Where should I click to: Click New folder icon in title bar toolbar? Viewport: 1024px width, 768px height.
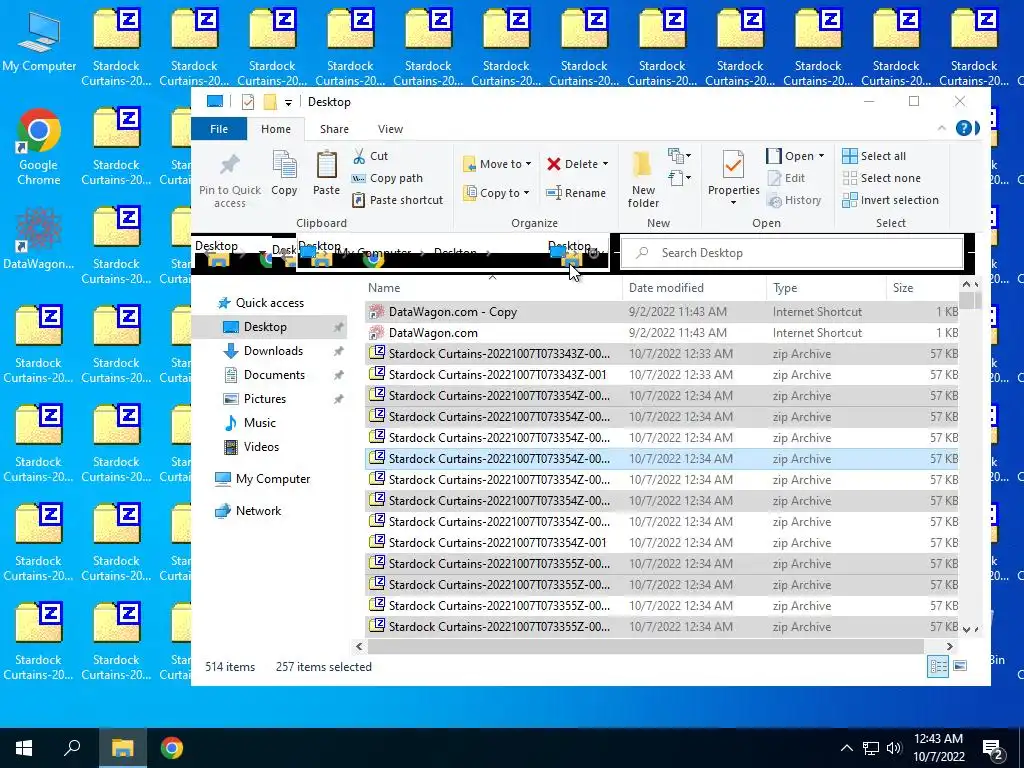(270, 102)
